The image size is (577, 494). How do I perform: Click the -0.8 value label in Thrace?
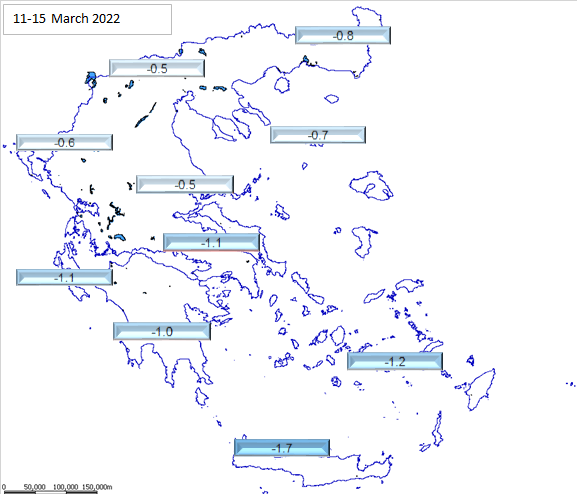tap(343, 35)
